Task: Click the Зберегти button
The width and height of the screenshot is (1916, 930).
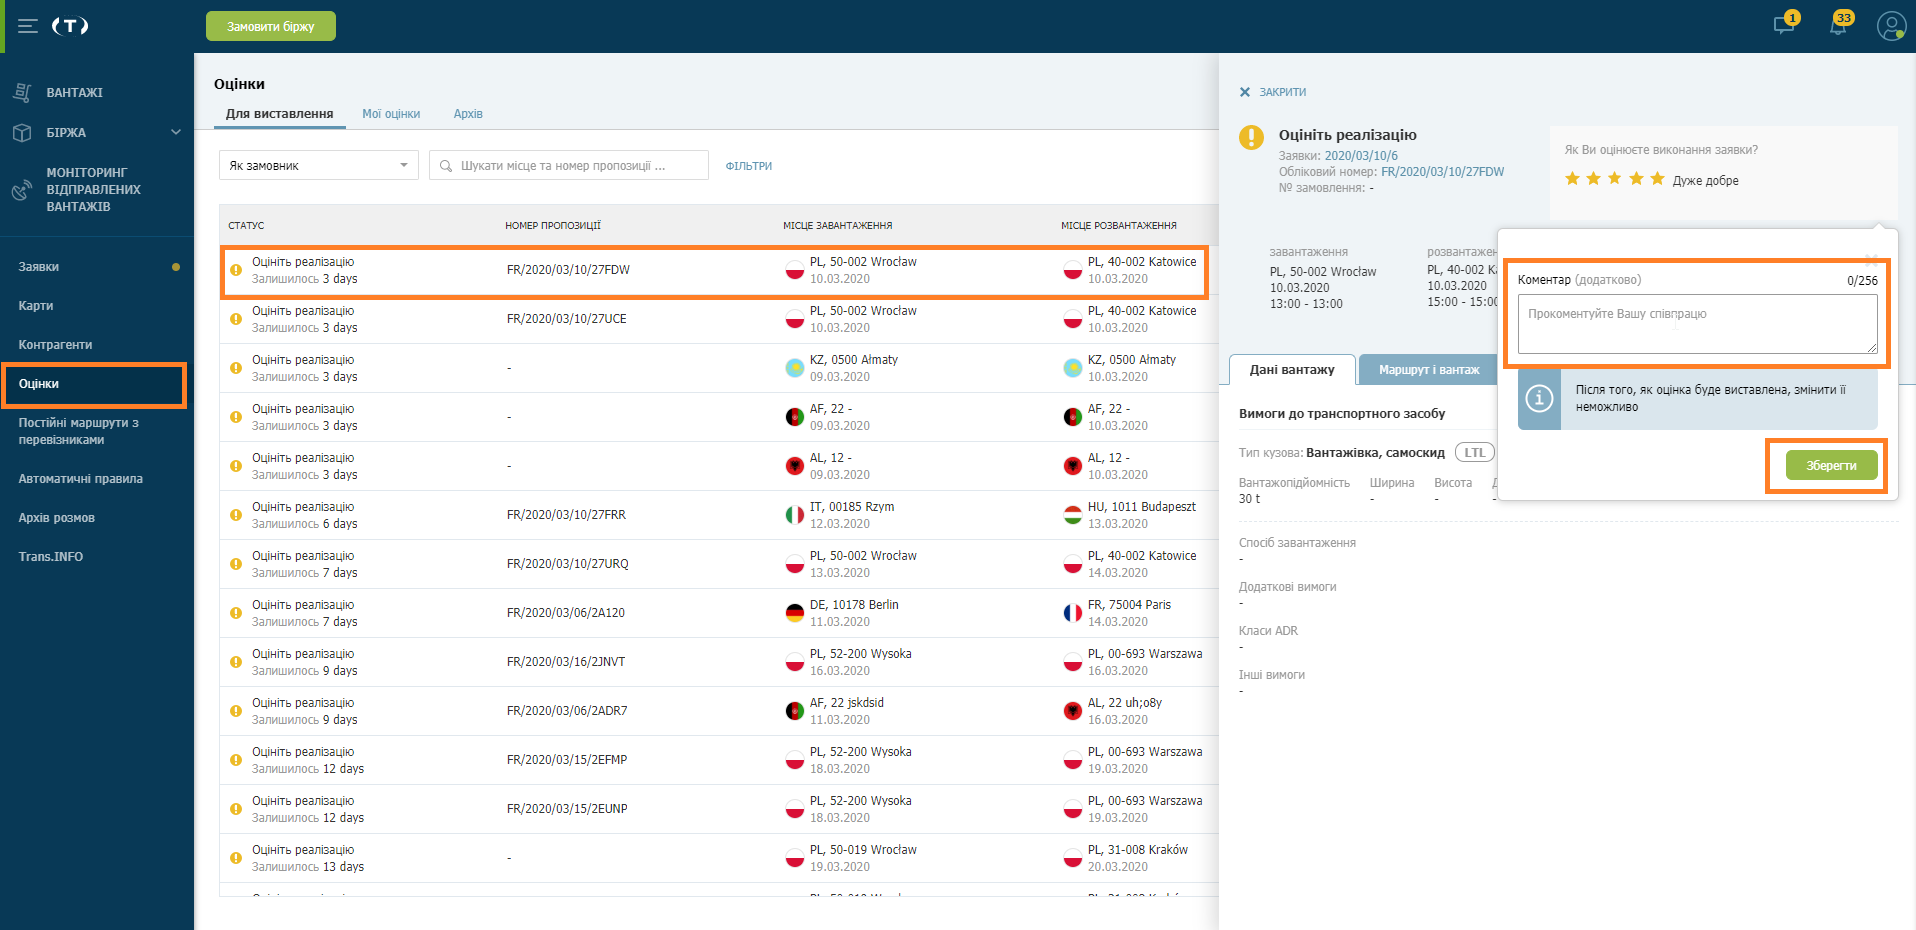Action: 1831,466
